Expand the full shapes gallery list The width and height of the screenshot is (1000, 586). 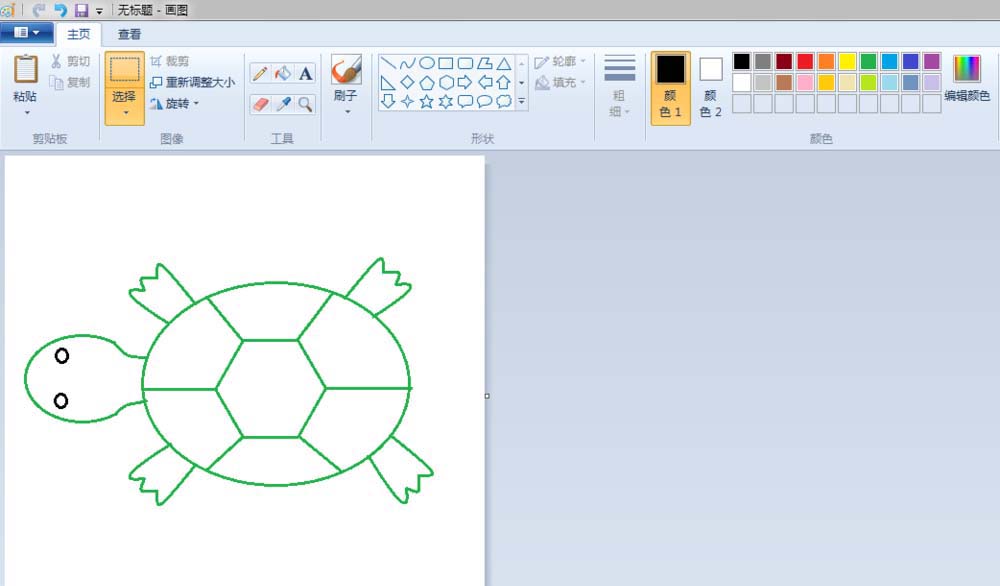pyautogui.click(x=522, y=101)
